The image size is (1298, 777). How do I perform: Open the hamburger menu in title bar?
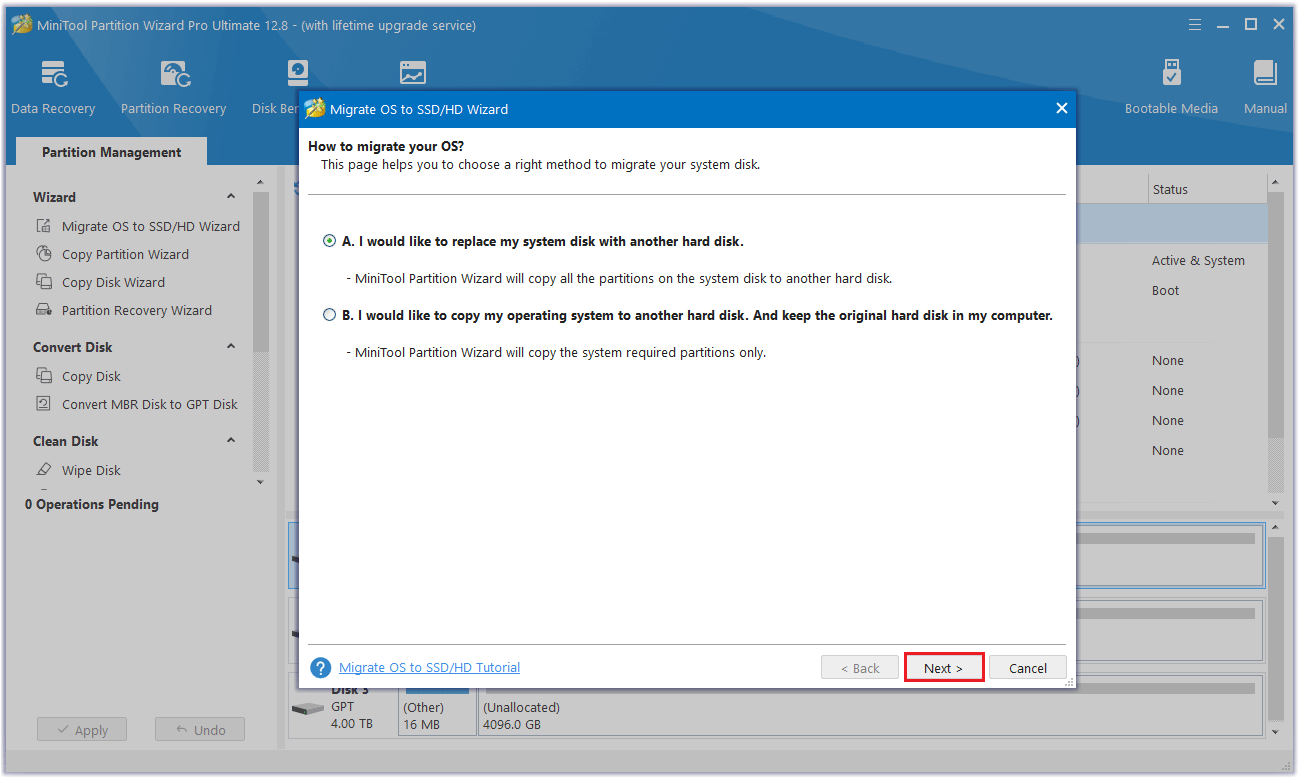point(1195,24)
